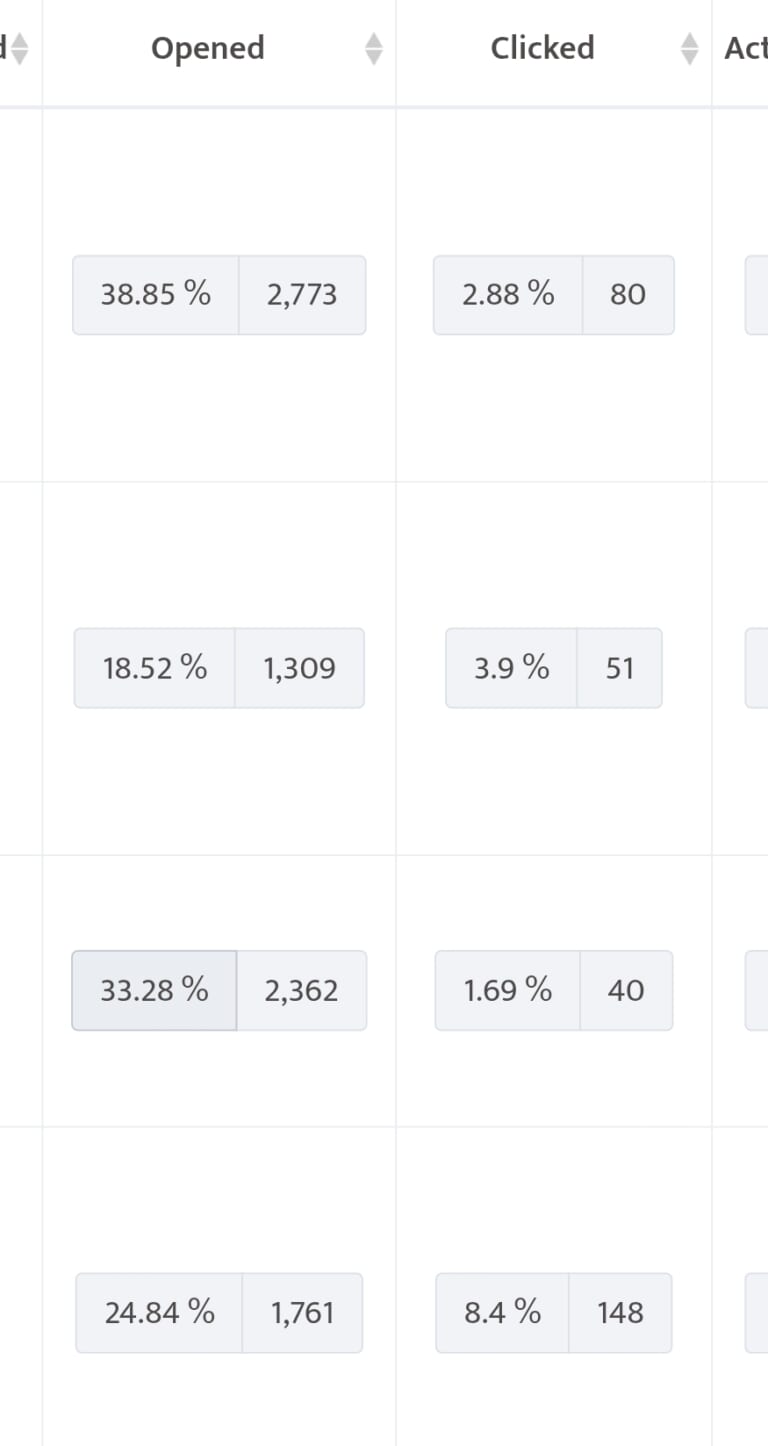Open the 2,773 opened count
The image size is (768, 1446).
(x=302, y=295)
